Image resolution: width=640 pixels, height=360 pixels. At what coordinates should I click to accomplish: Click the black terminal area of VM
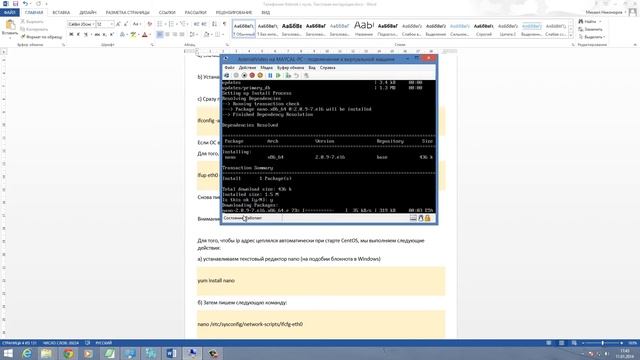pos(329,147)
